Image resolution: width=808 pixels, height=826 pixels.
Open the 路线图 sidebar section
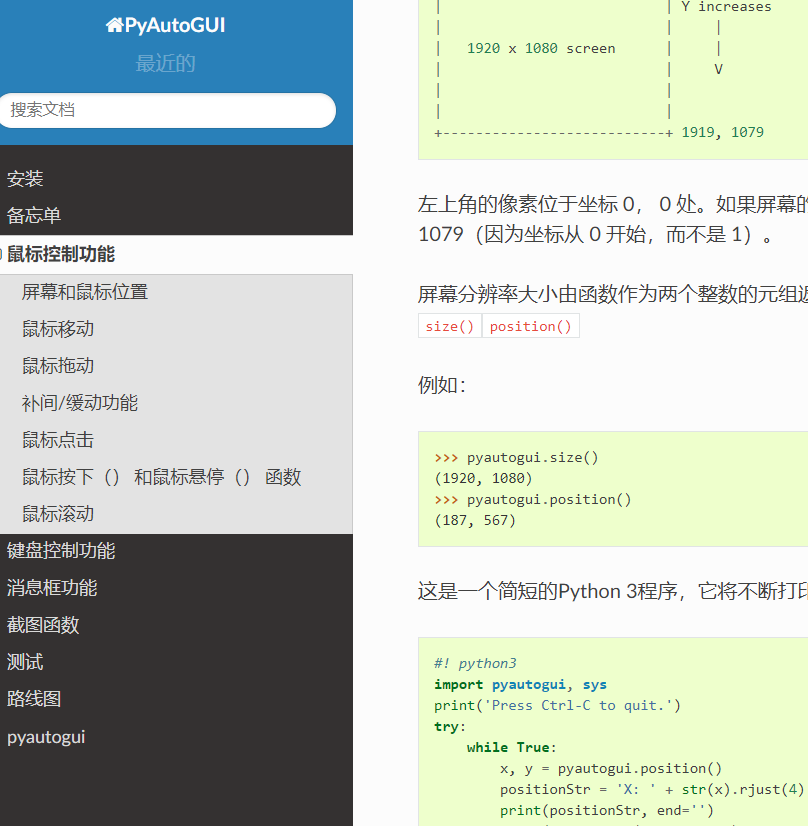click(x=34, y=699)
